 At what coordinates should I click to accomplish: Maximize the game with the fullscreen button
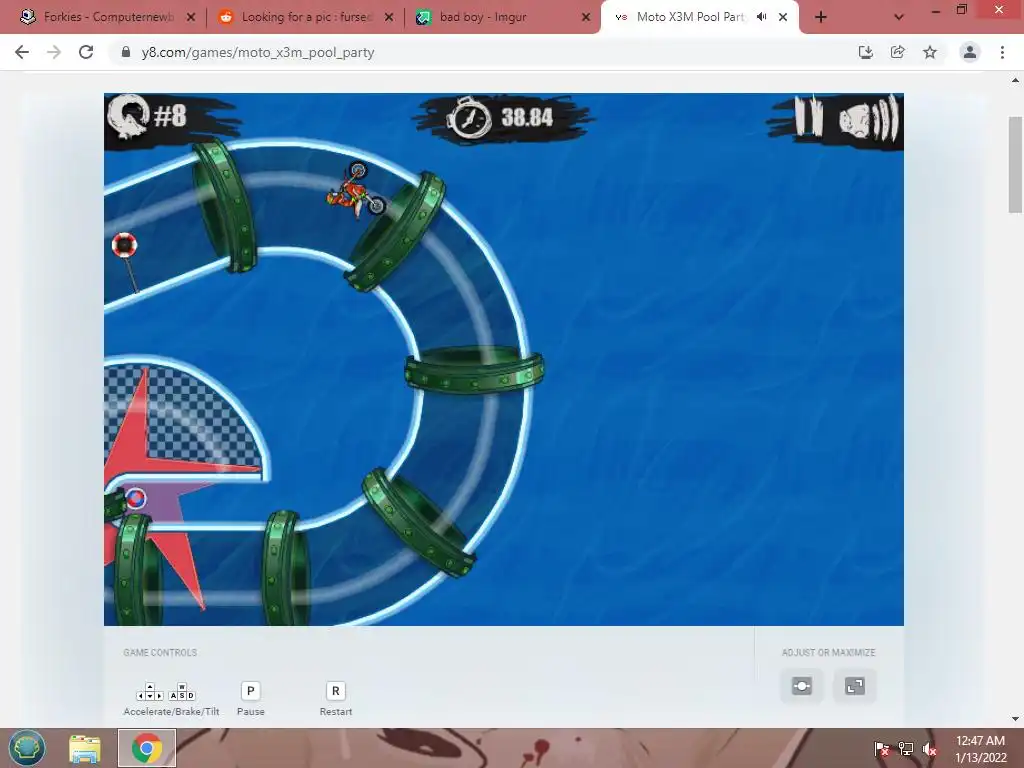[855, 686]
